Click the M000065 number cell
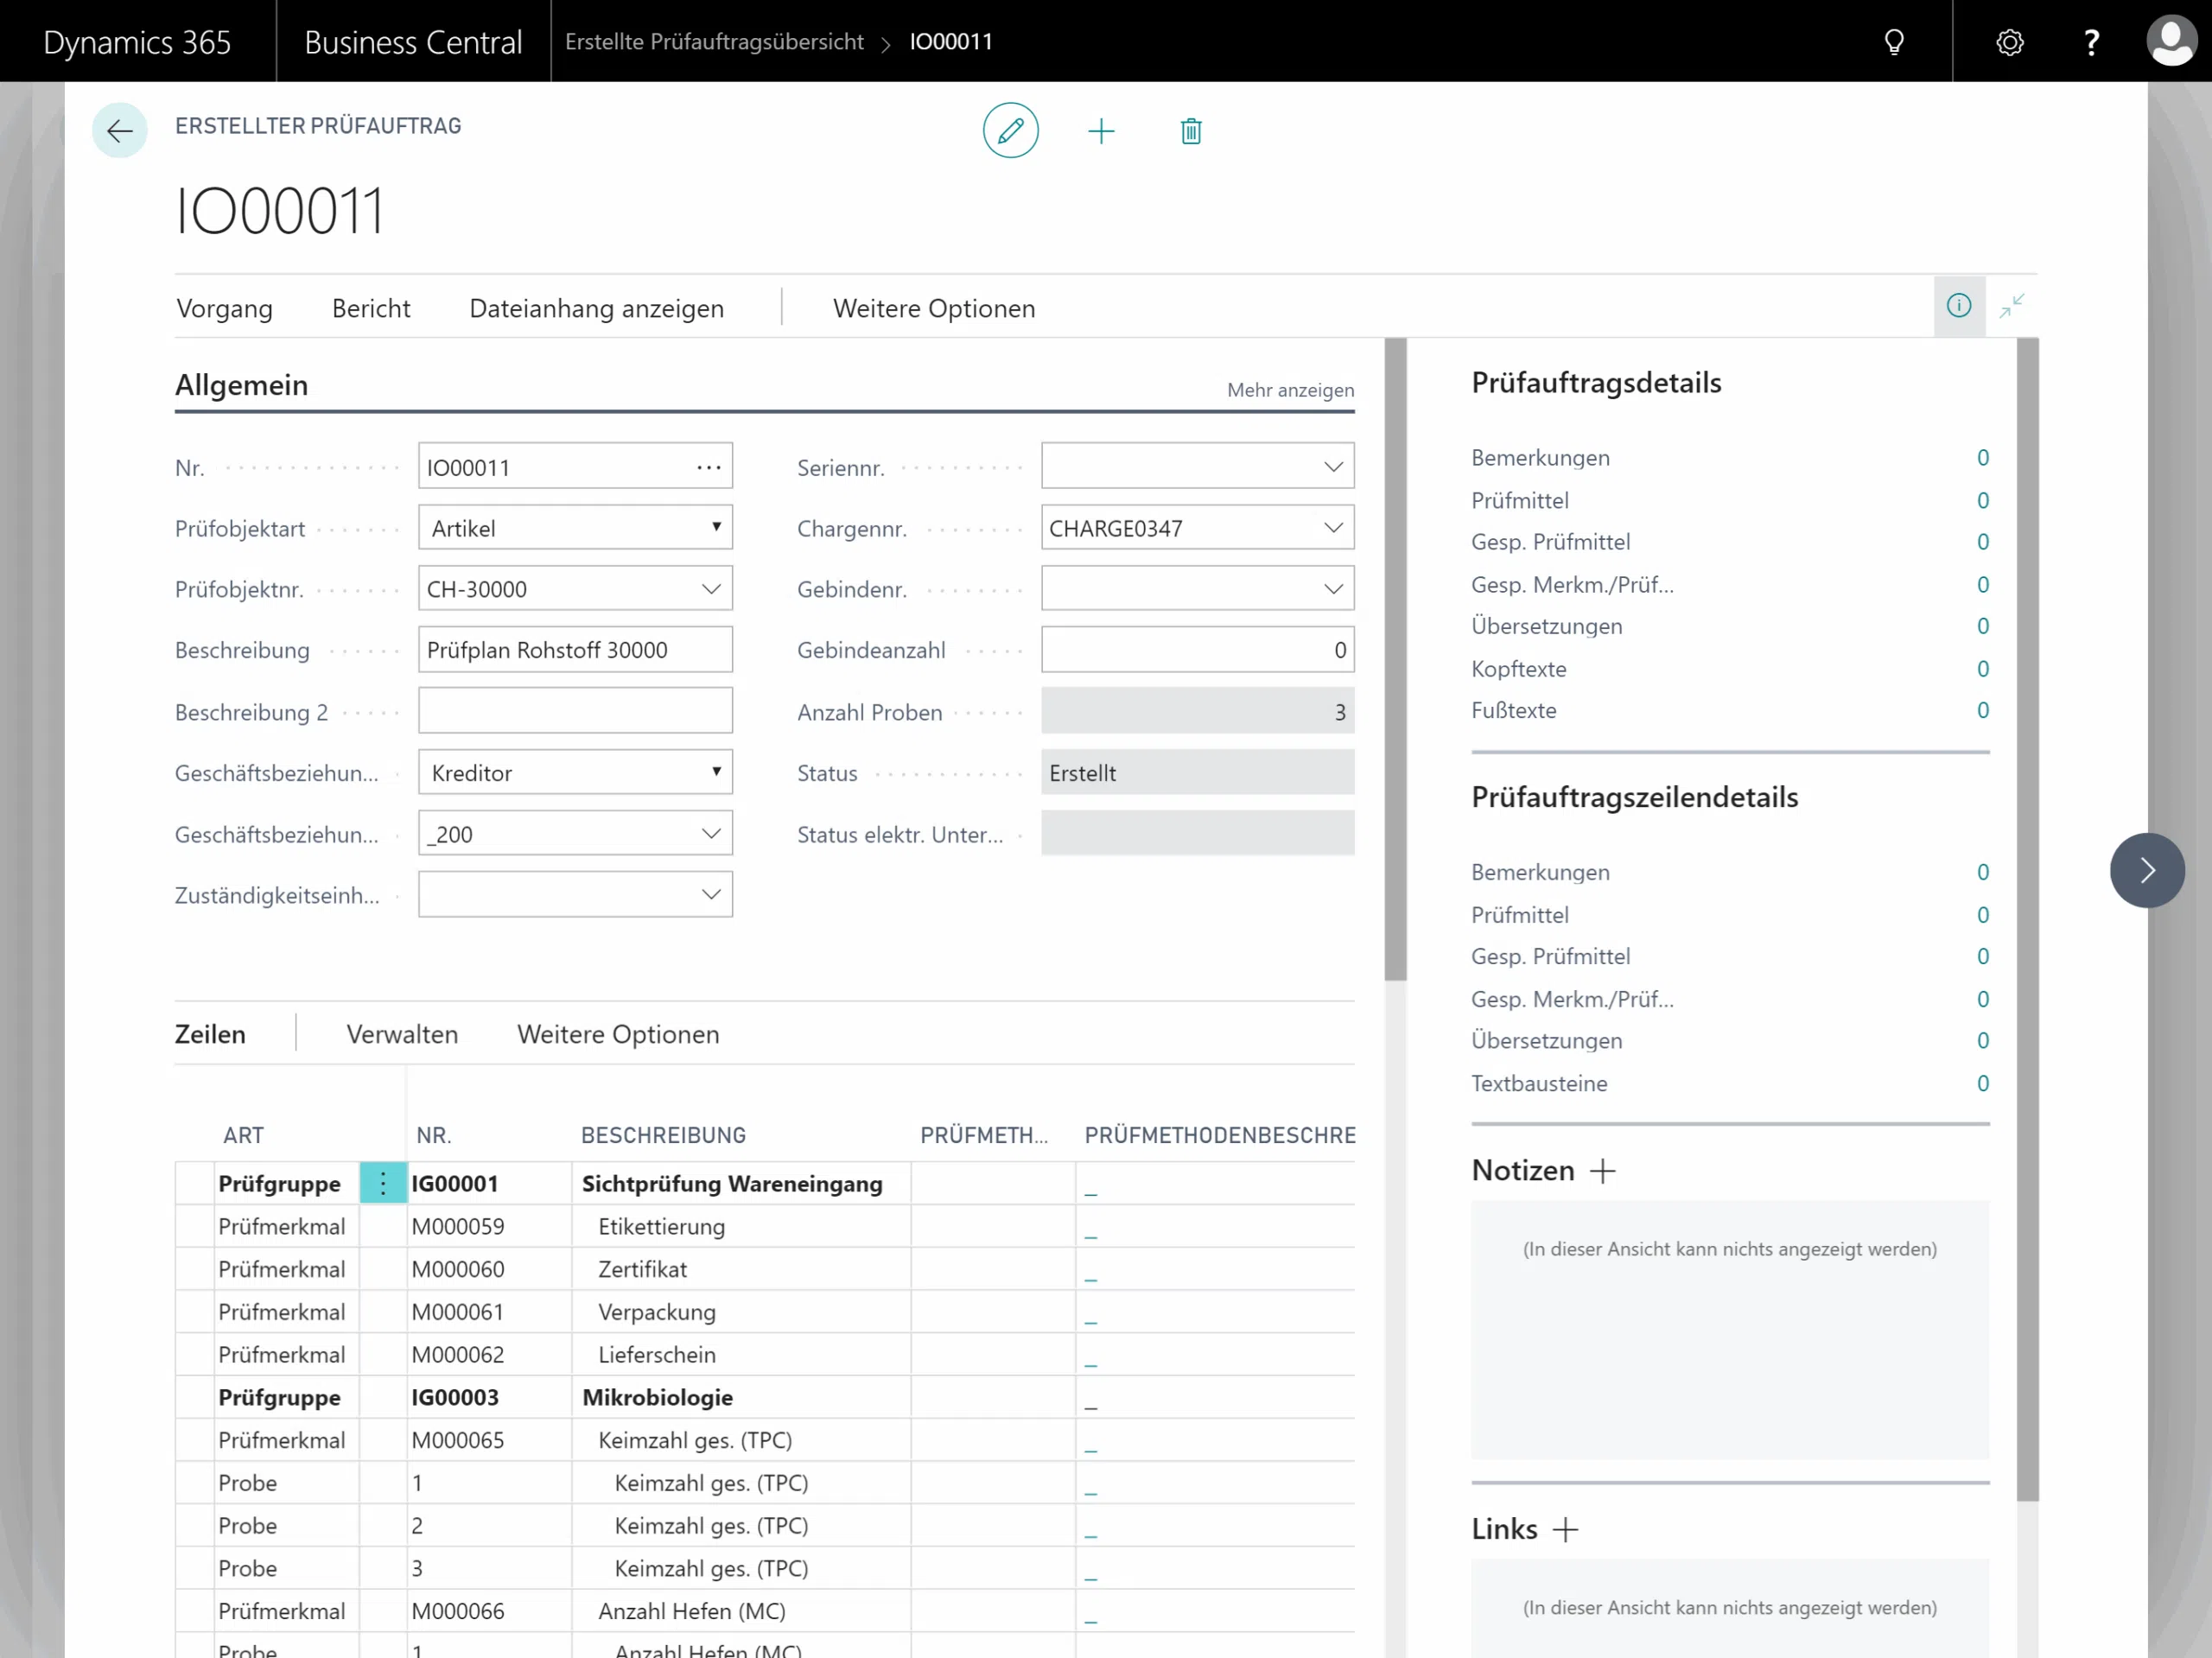This screenshot has height=1658, width=2212. 489,1439
